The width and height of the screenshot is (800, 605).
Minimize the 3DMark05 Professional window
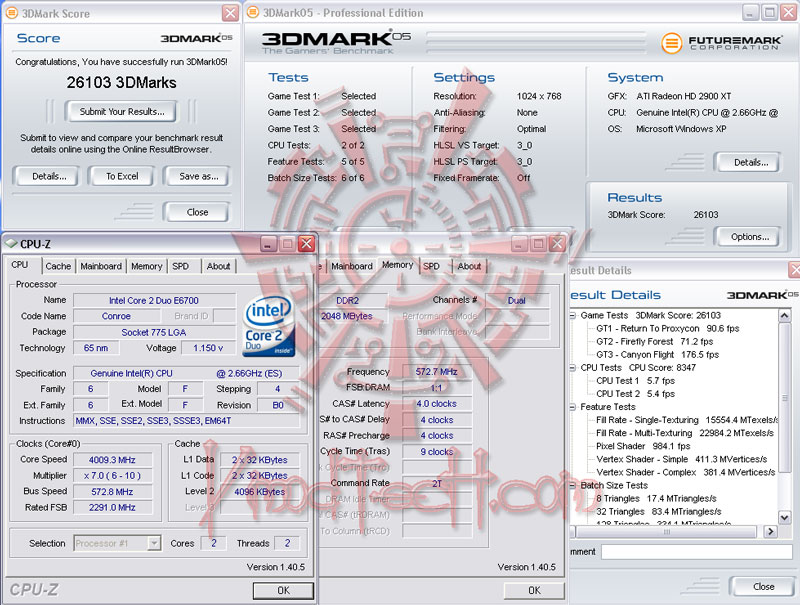751,13
